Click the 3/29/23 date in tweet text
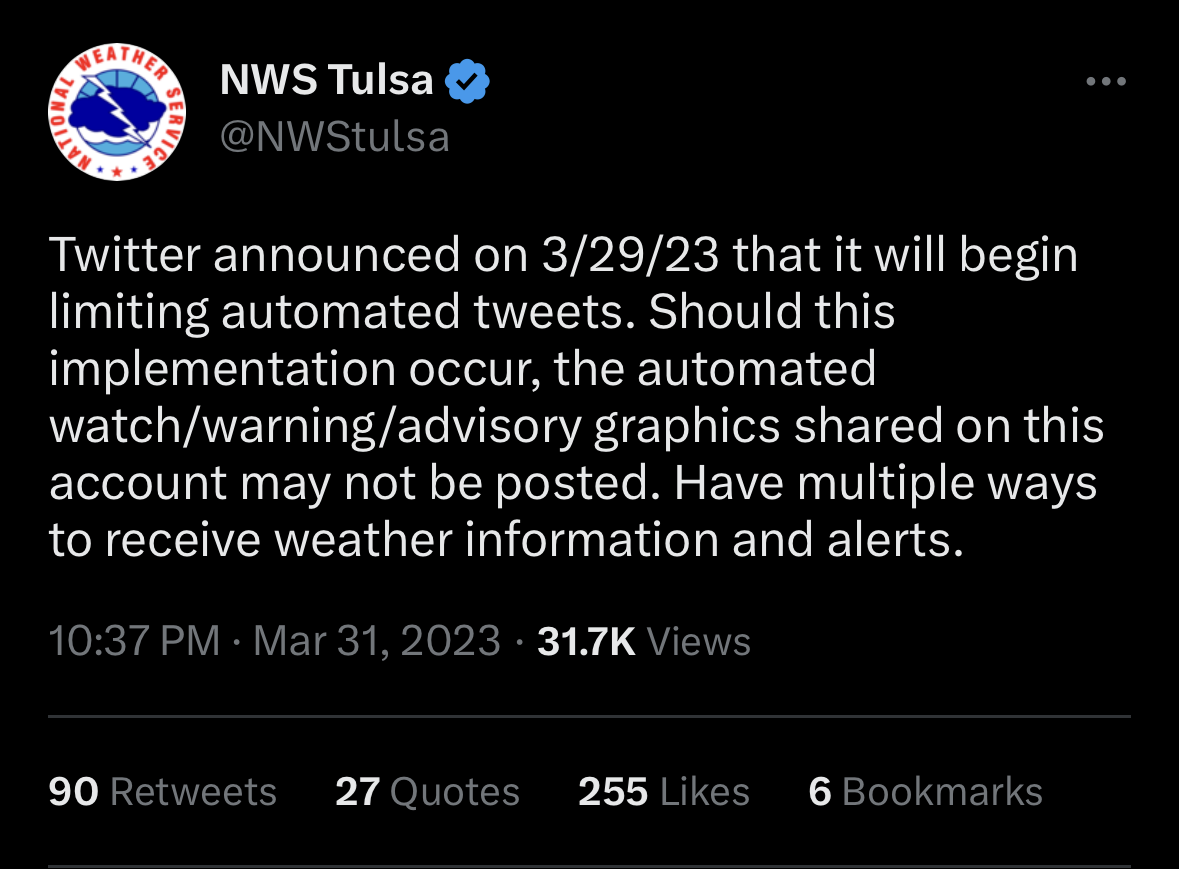 pos(630,254)
